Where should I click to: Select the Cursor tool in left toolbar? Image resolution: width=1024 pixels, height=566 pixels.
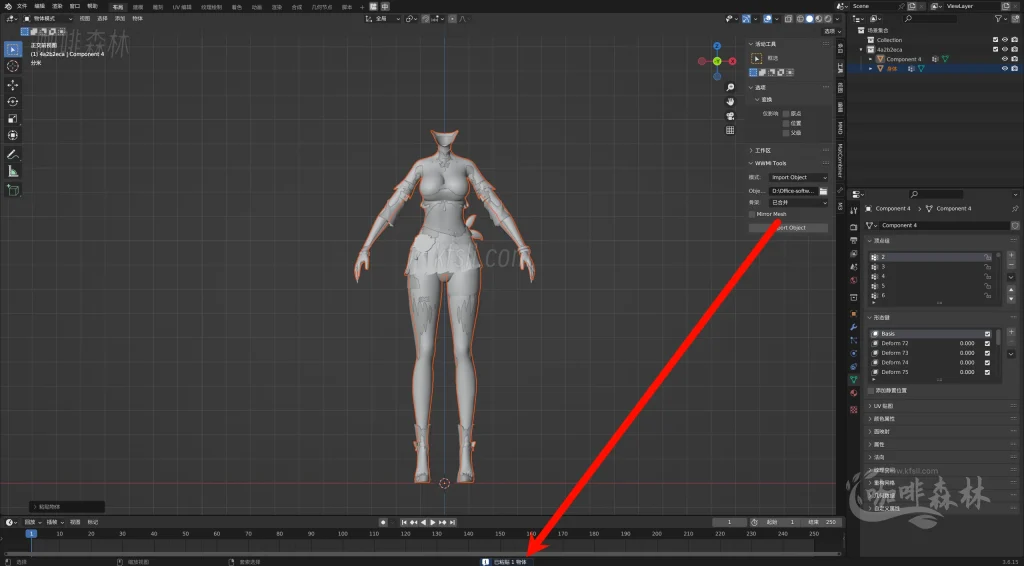[12, 66]
